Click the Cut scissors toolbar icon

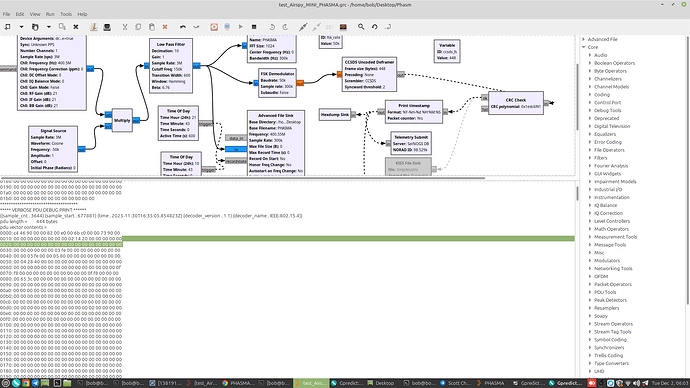[x=125, y=27]
